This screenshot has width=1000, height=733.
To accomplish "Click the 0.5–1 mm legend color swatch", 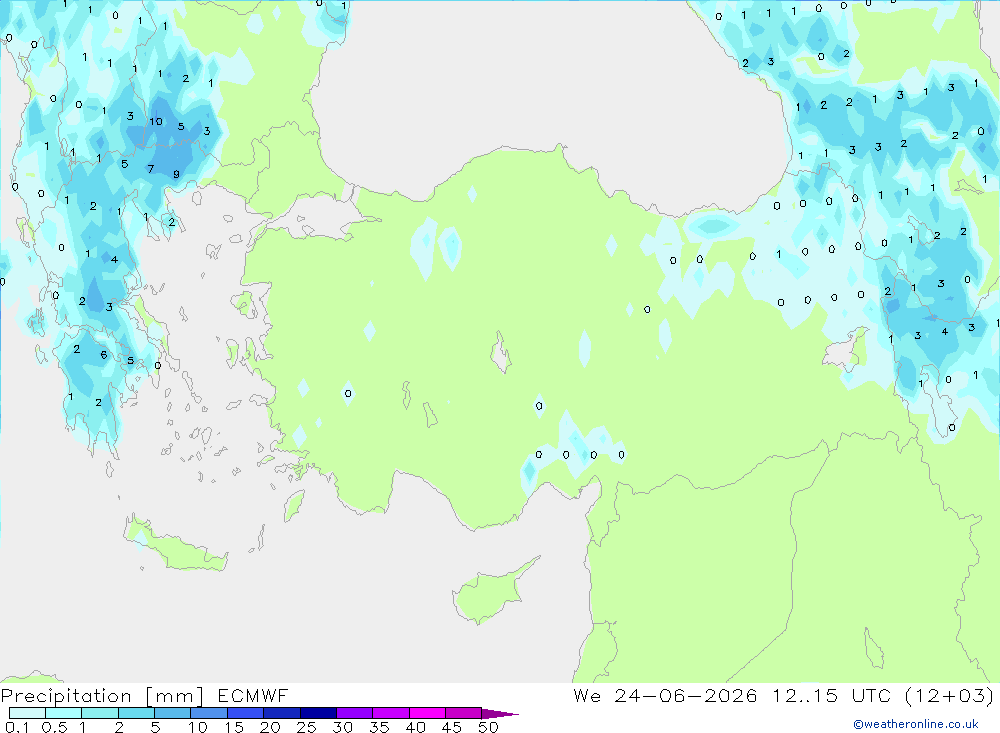I will (x=64, y=713).
